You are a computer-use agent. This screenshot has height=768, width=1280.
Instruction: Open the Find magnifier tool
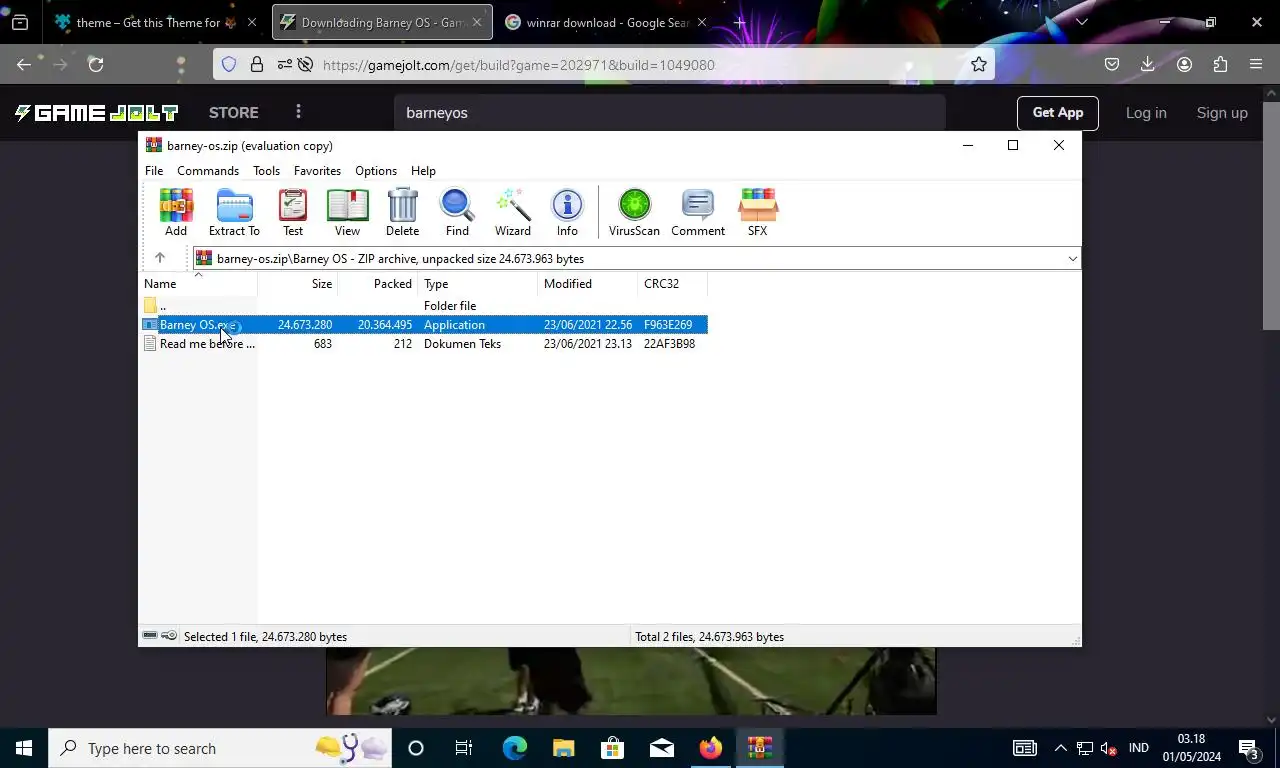457,212
